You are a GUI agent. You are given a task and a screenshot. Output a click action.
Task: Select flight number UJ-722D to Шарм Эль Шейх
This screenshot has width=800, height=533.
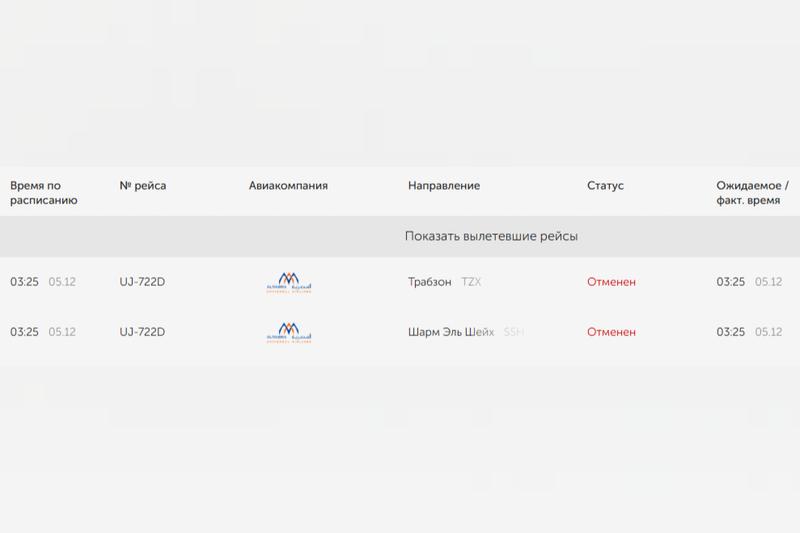[142, 332]
